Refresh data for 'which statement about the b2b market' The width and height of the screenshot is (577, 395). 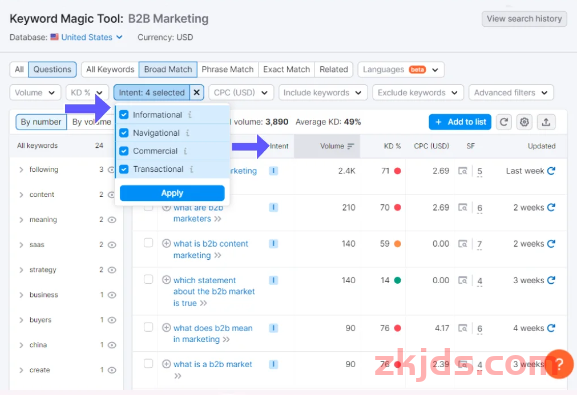coord(551,280)
